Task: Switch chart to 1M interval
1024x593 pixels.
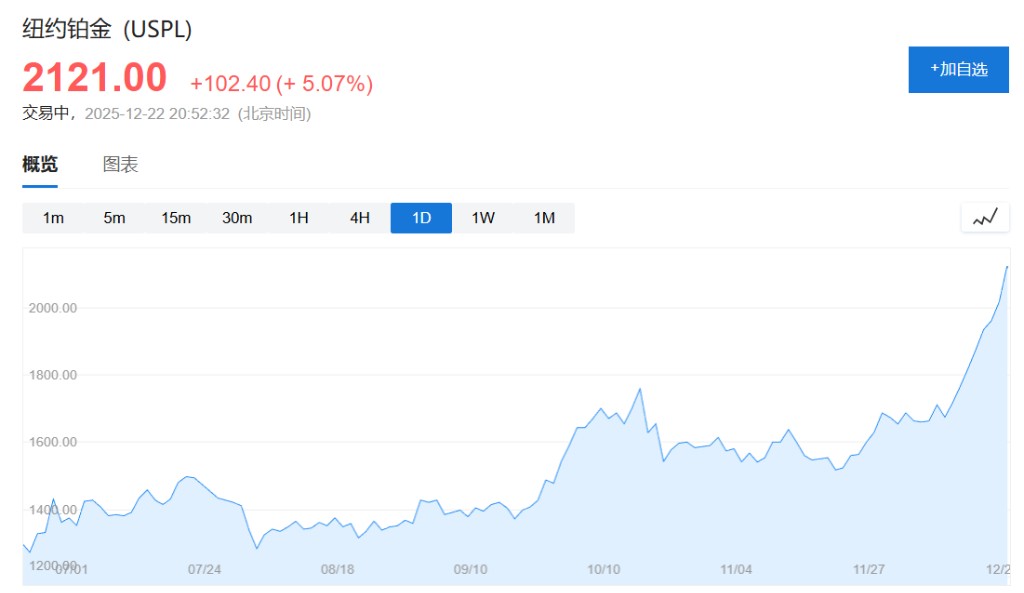Action: 544,218
